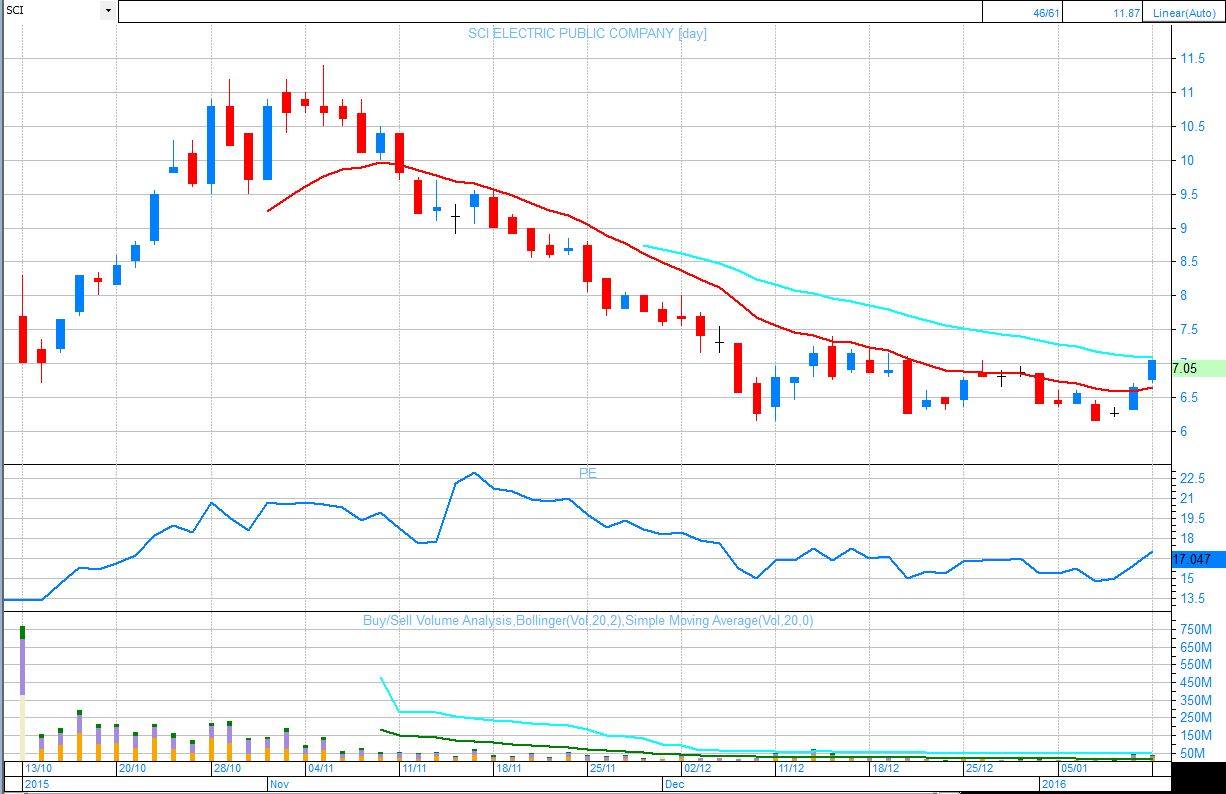Click the tallest volume bar at 13/10
This screenshot has height=794, width=1226.
tap(22, 693)
